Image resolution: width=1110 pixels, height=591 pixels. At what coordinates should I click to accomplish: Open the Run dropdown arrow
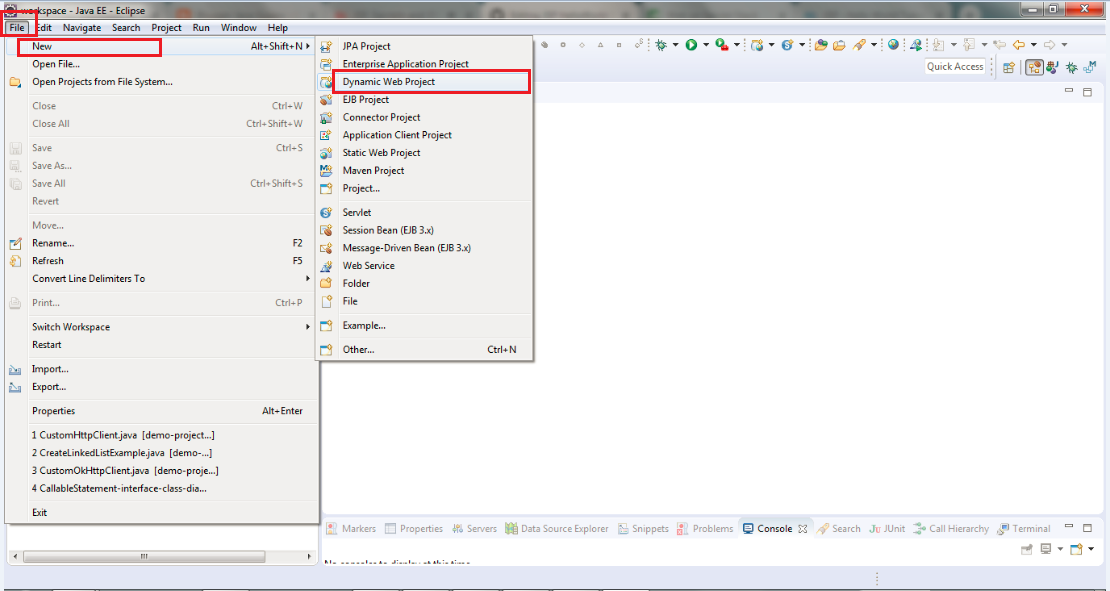click(706, 45)
